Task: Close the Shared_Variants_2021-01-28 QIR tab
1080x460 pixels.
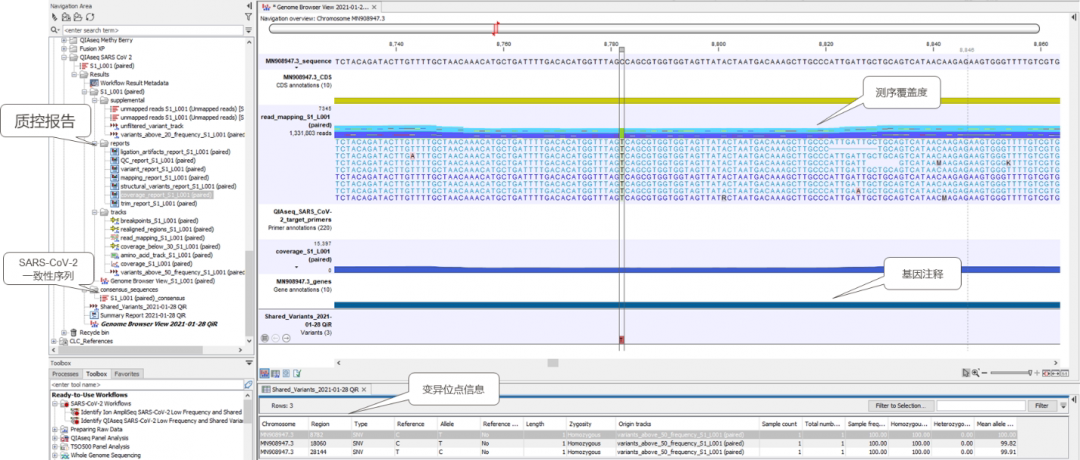Action: coord(365,390)
